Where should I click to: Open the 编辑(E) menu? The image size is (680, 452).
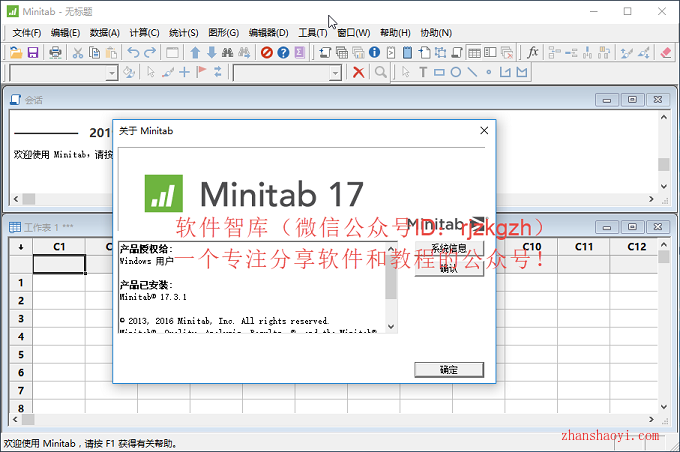point(65,33)
